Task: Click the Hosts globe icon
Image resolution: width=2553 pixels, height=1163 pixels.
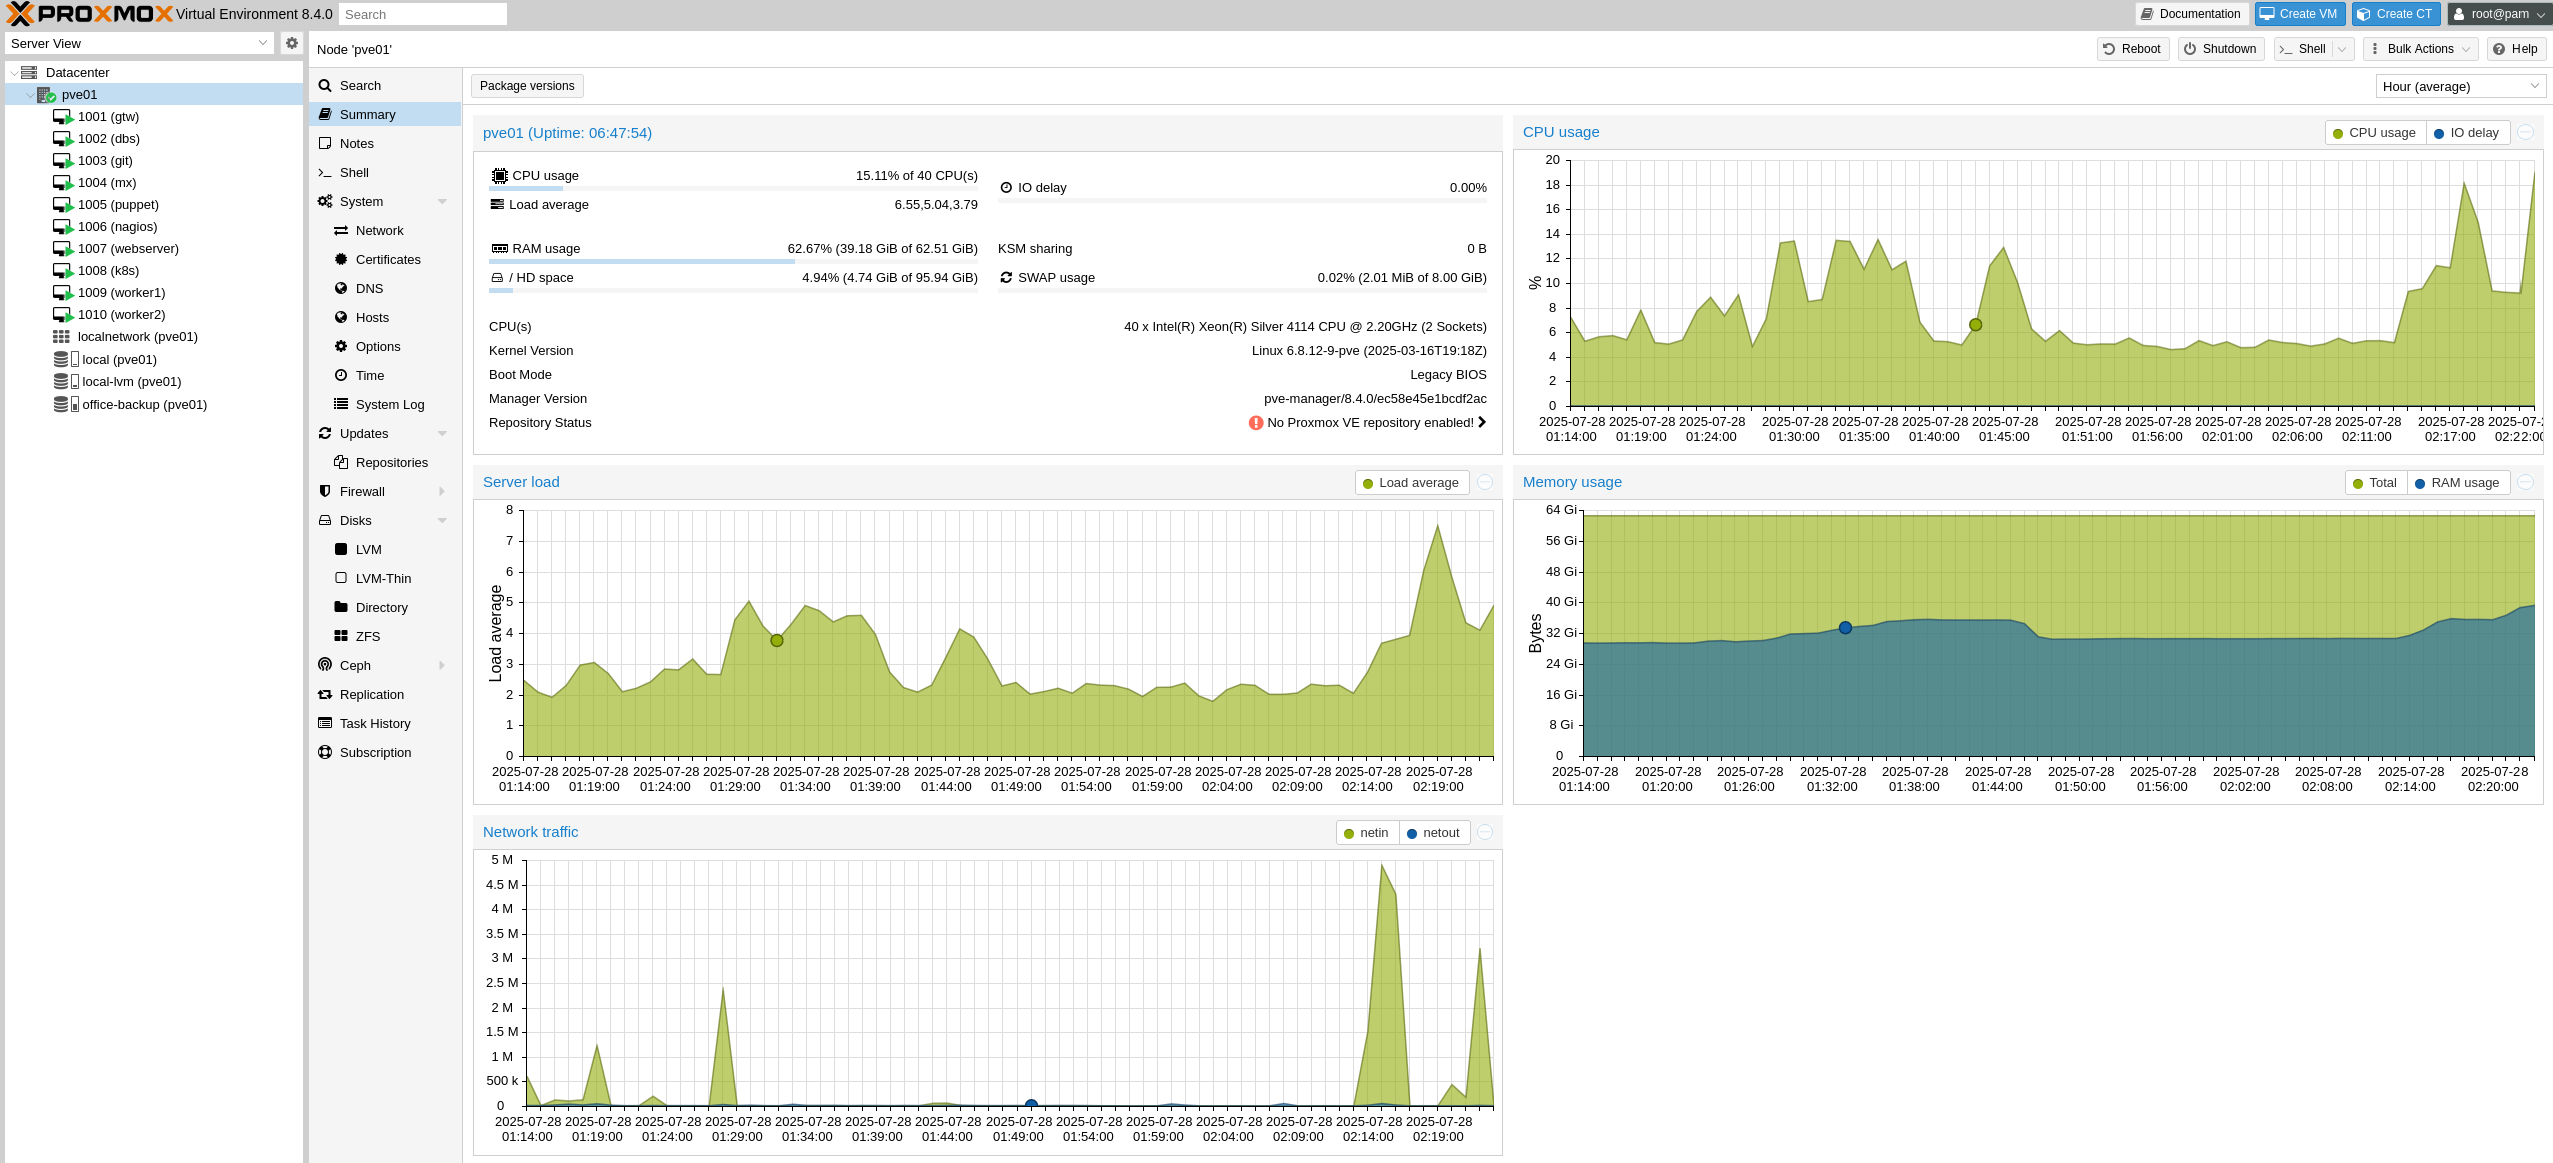Action: [x=341, y=317]
